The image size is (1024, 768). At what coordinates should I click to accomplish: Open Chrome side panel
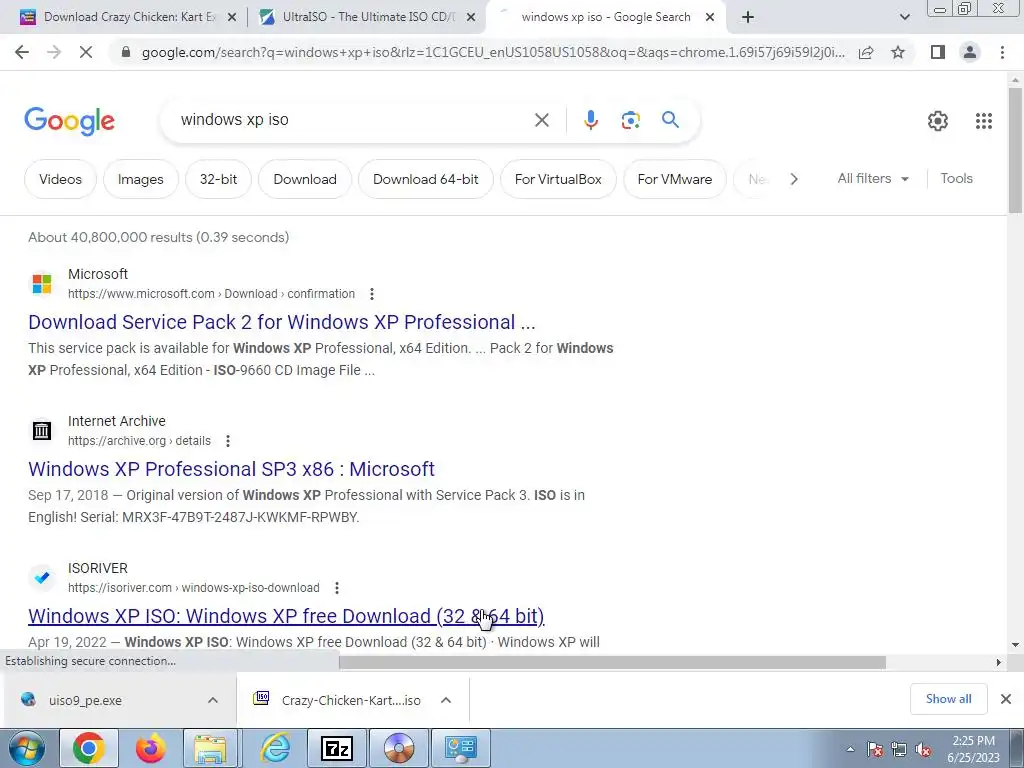pyautogui.click(x=938, y=52)
